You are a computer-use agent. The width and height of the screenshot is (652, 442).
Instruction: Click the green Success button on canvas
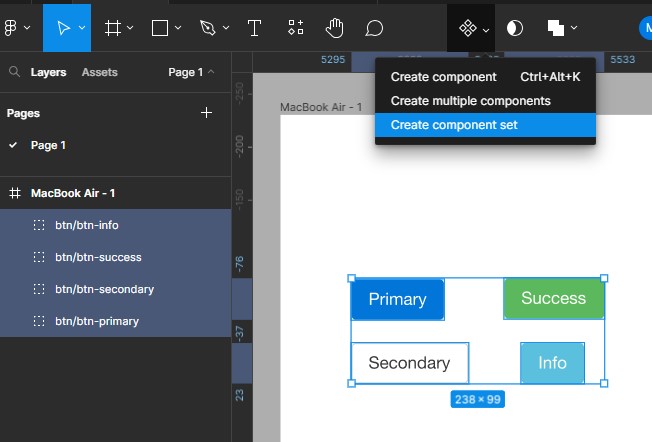pos(553,298)
